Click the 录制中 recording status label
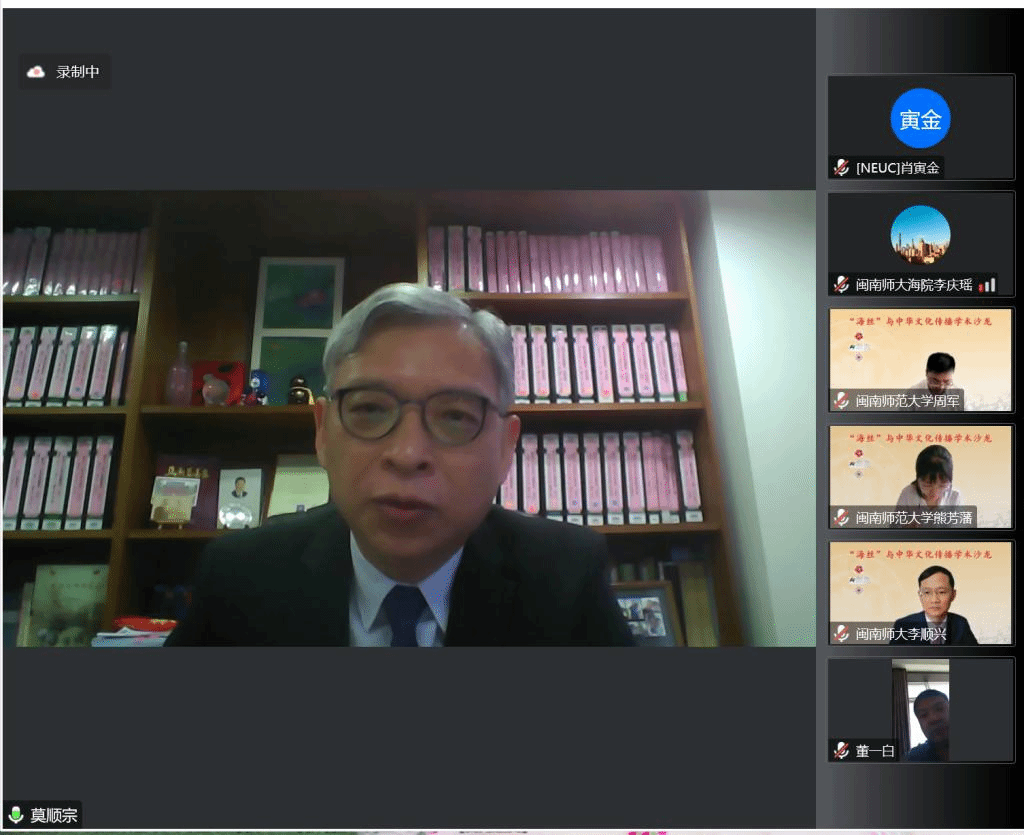Screen dimensions: 1024x835 pyautogui.click(x=77, y=72)
